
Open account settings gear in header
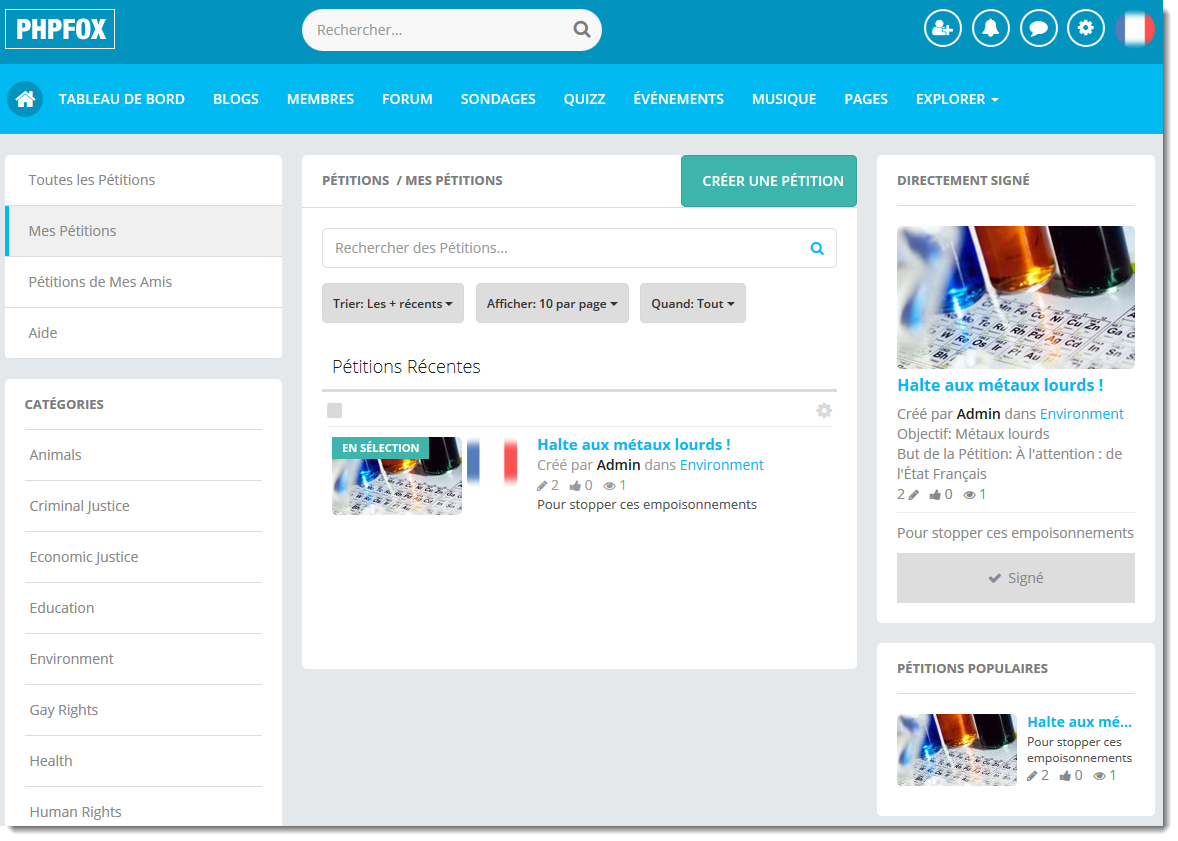pyautogui.click(x=1086, y=29)
